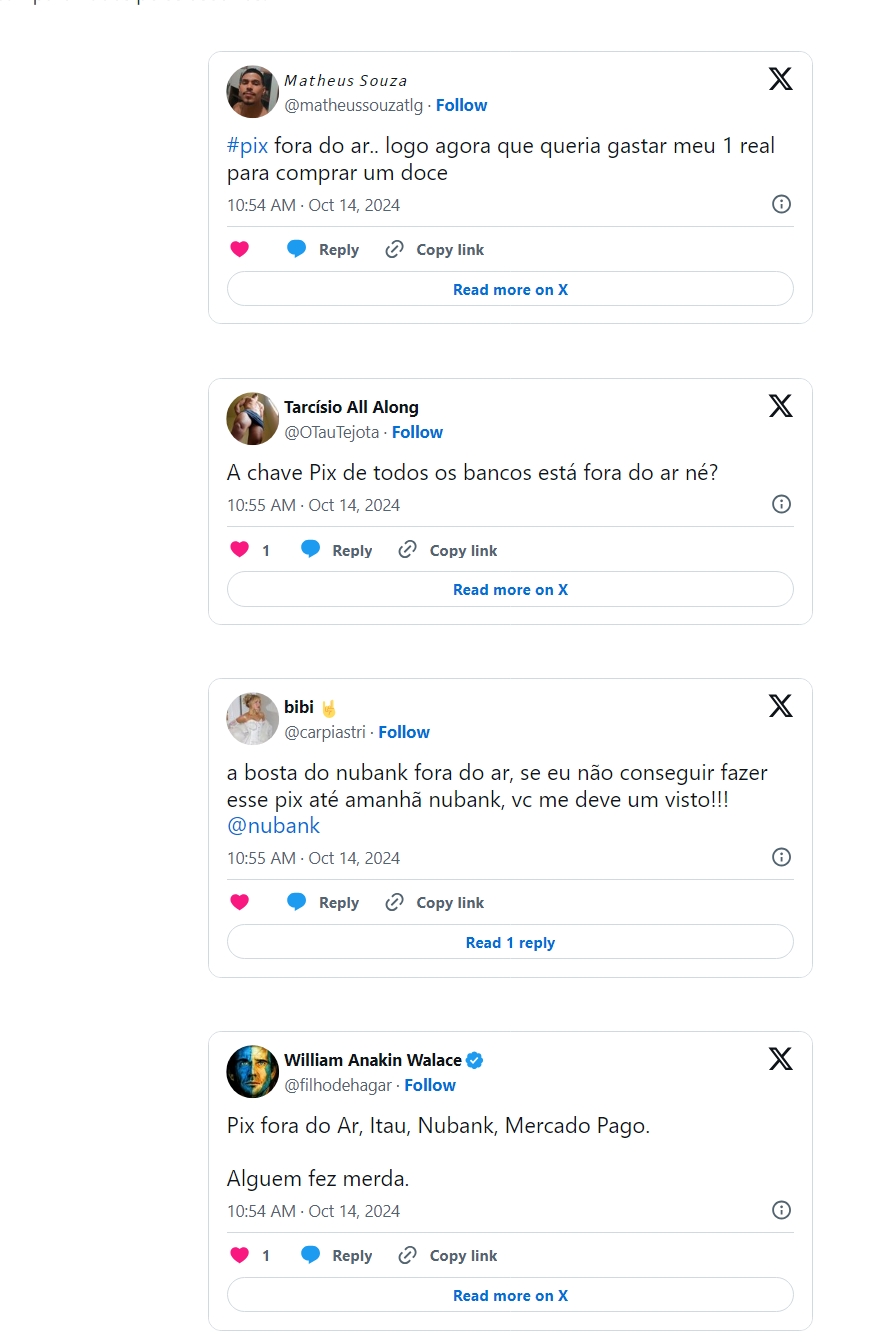
Task: Open the #pix hashtag link
Action: (247, 146)
